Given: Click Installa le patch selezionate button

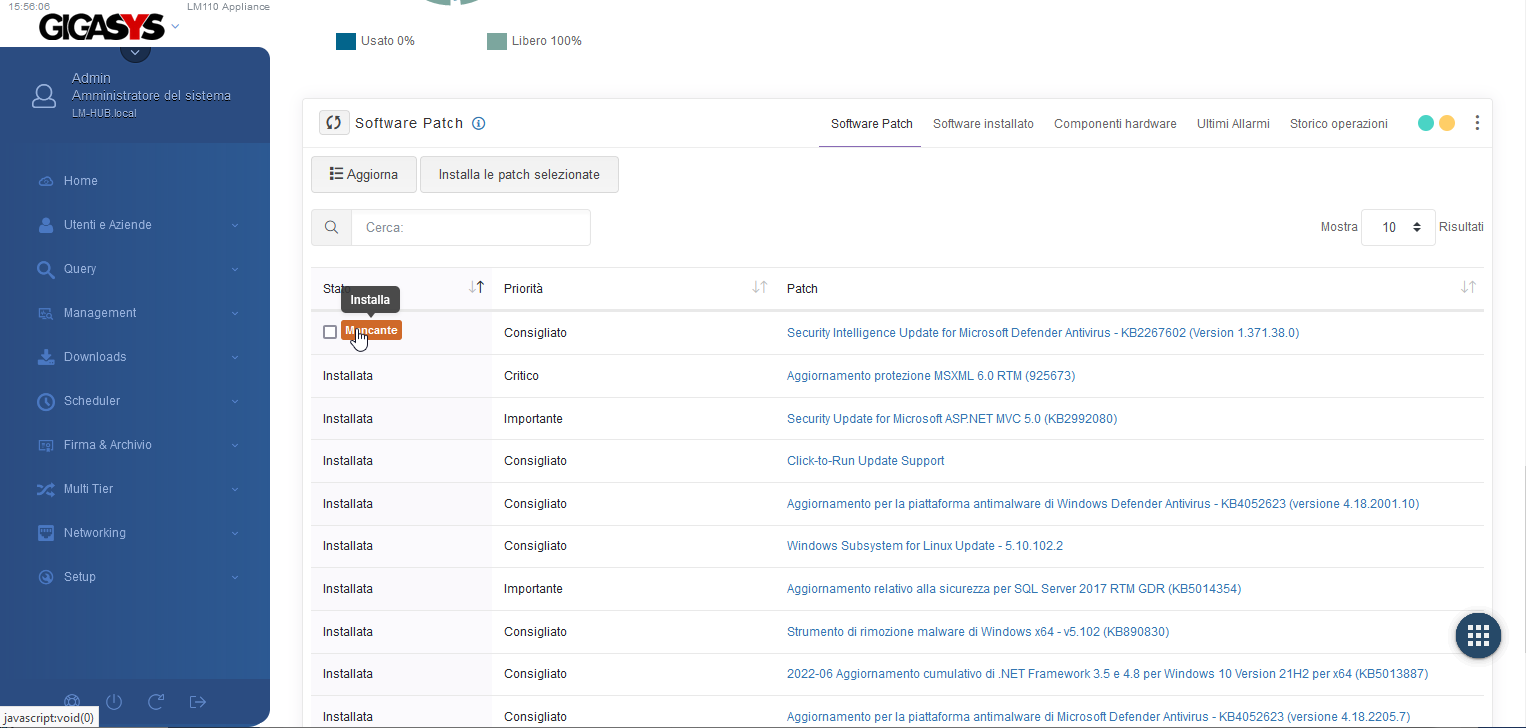Looking at the screenshot, I should pyautogui.click(x=519, y=174).
